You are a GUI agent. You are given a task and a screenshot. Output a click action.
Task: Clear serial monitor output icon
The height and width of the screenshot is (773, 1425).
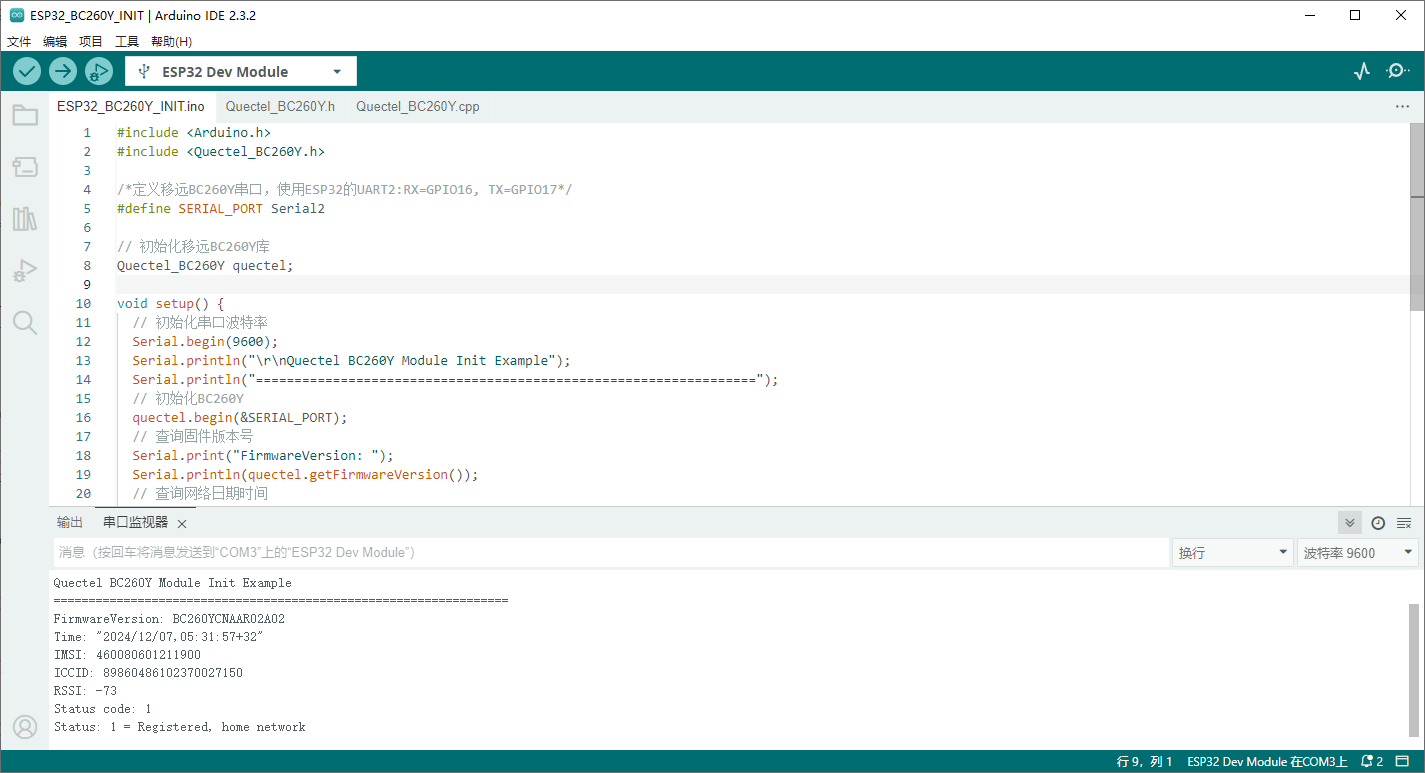pos(1404,523)
